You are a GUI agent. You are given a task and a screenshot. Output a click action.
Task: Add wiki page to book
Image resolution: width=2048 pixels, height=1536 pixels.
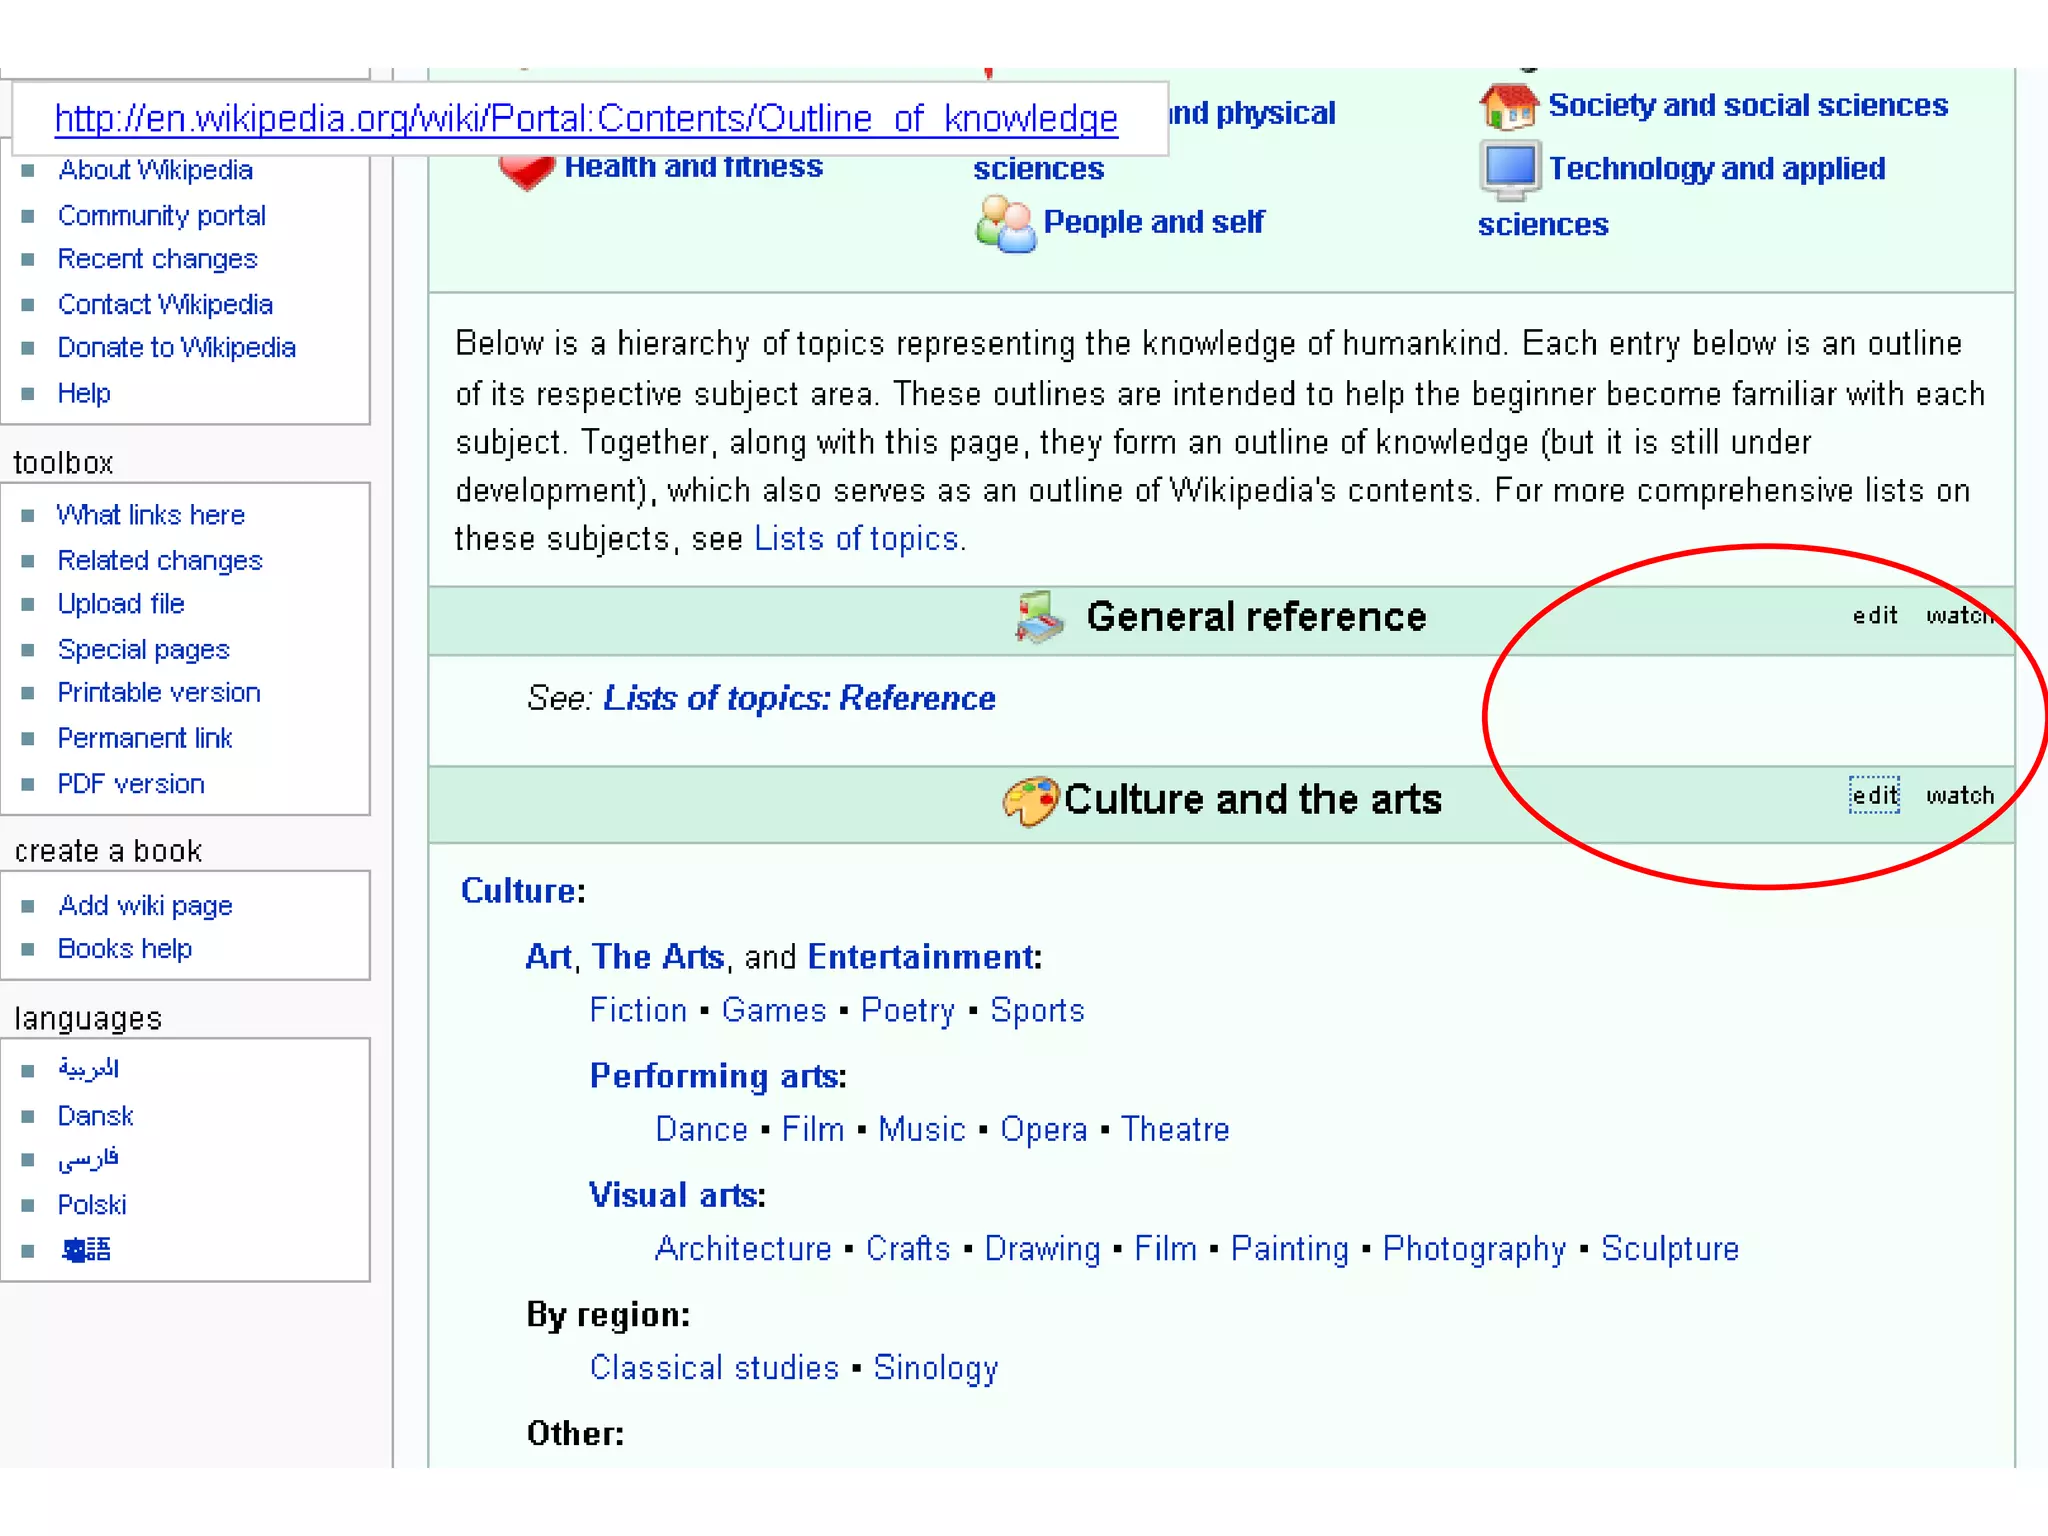tap(145, 906)
